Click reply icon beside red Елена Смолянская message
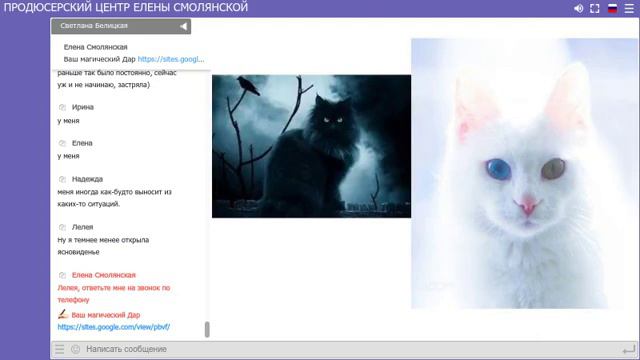This screenshot has height=360, width=640. (62, 275)
